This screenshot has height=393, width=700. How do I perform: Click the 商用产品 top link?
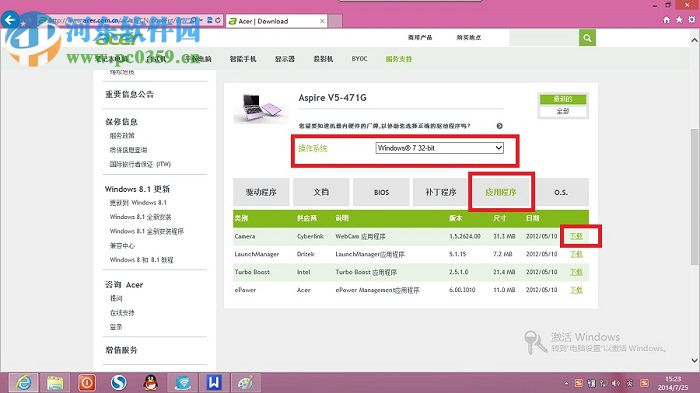(420, 38)
